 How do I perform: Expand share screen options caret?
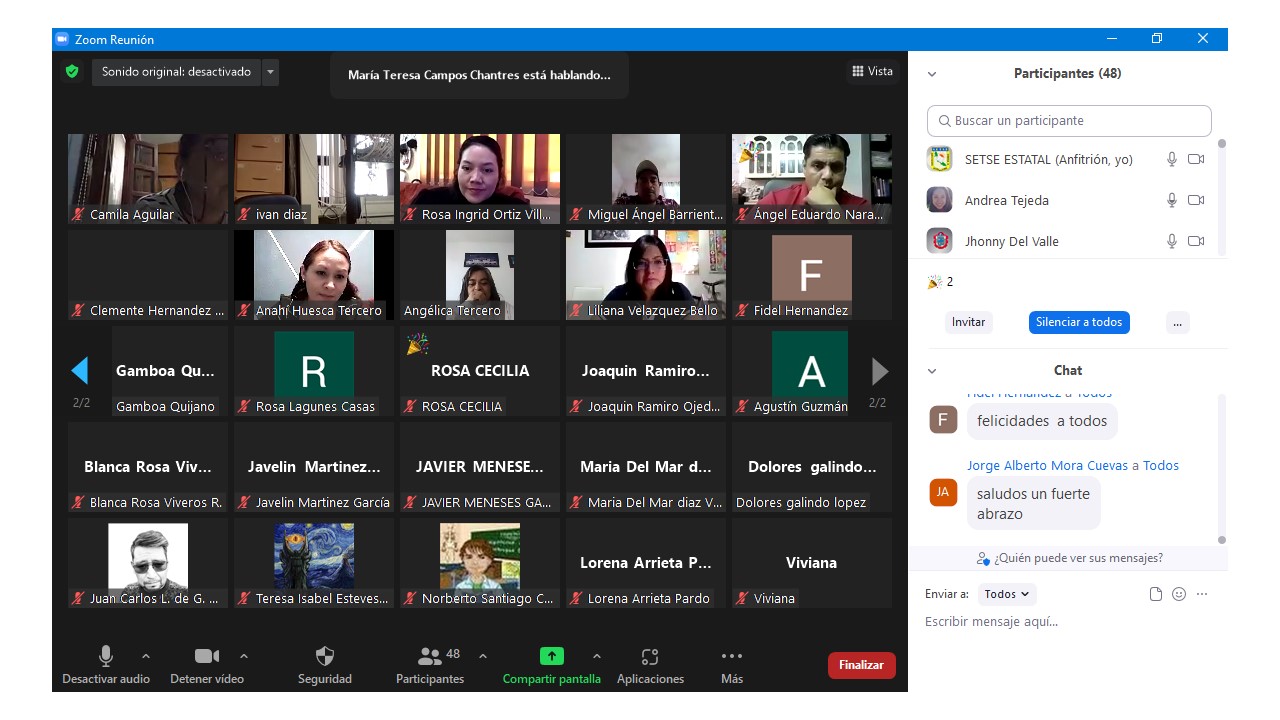(597, 656)
